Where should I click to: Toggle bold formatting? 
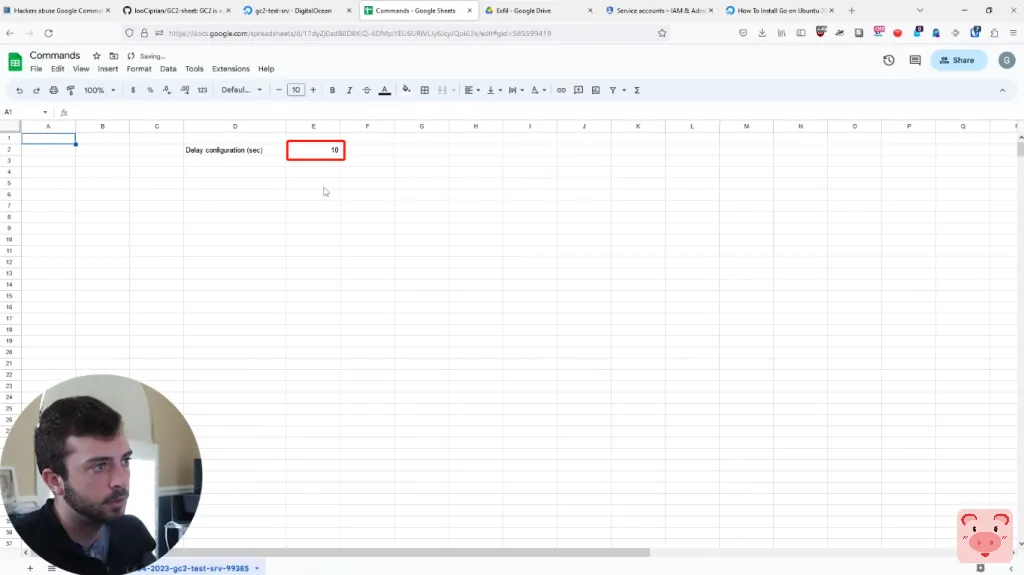click(332, 90)
